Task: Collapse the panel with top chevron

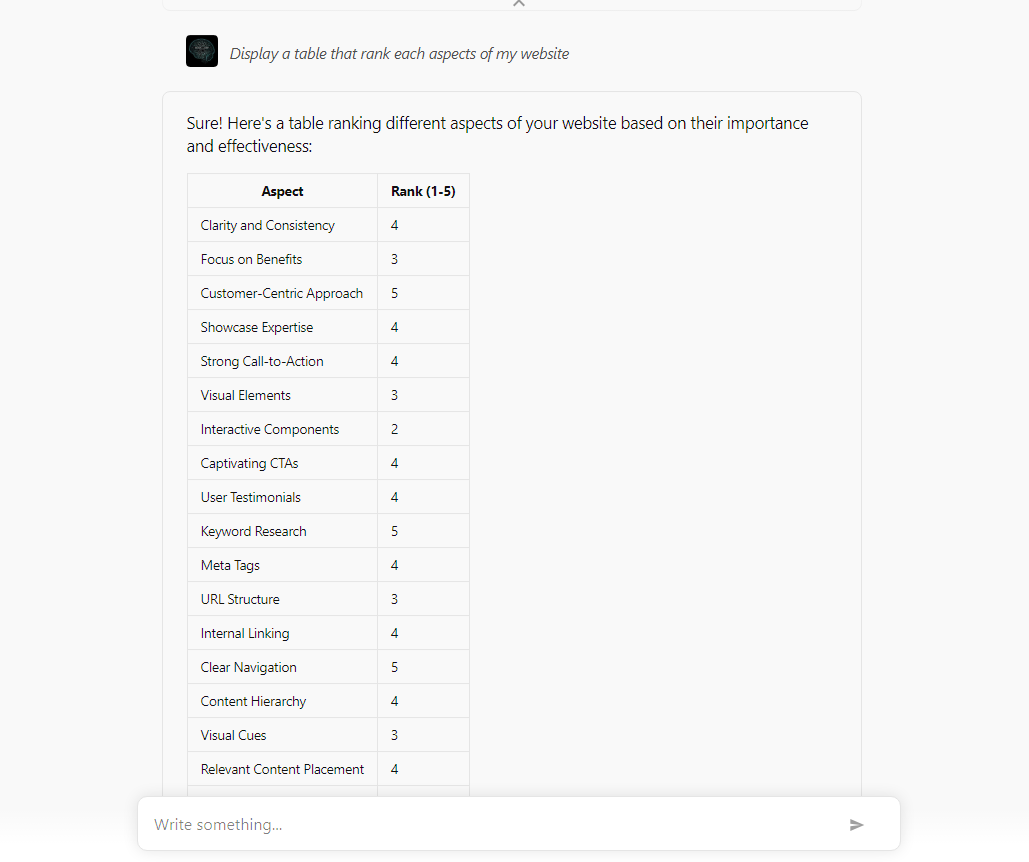Action: pyautogui.click(x=518, y=3)
